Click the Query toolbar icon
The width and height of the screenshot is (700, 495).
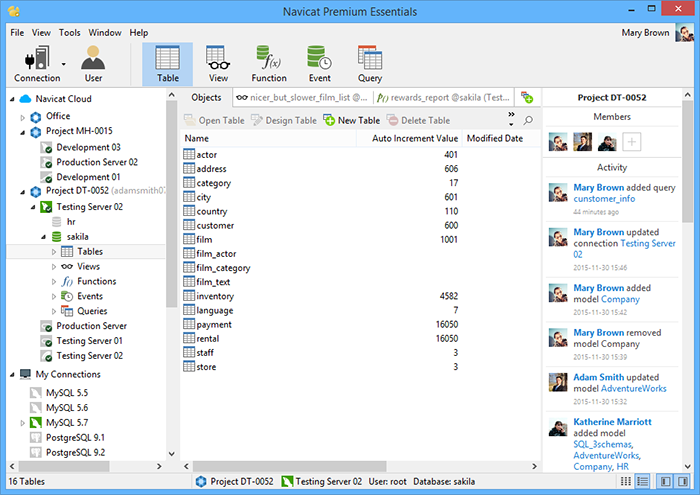370,64
